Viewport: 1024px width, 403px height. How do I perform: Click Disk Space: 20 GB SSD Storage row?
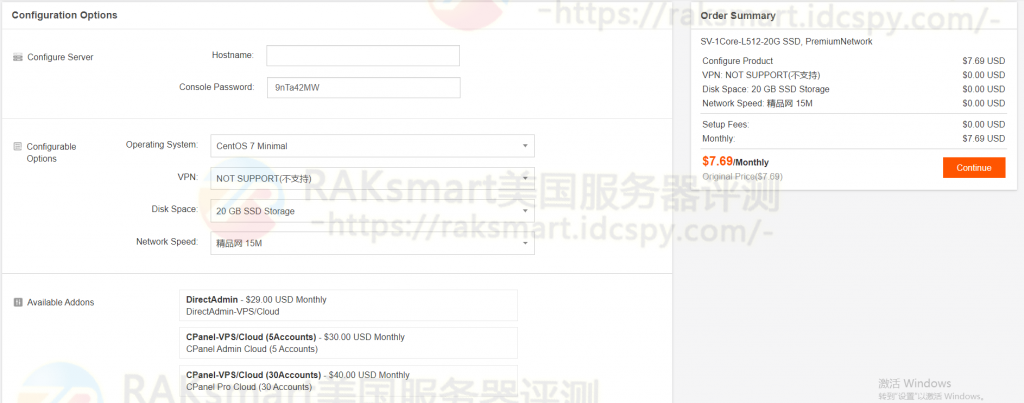(854, 89)
